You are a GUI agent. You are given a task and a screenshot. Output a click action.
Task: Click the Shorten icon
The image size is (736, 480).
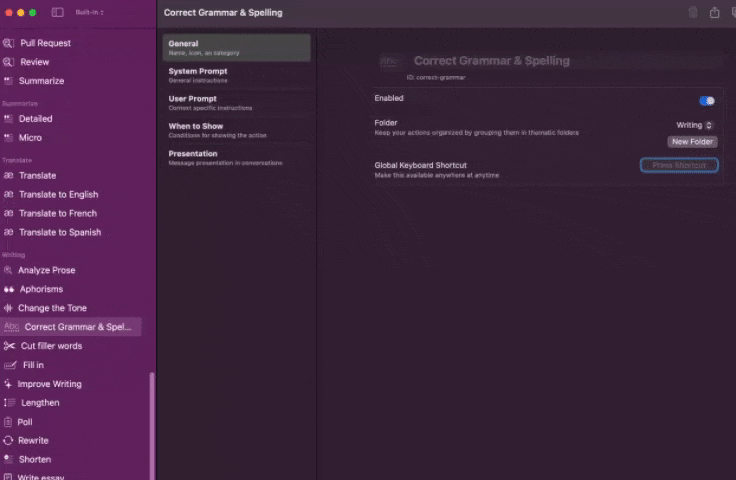click(x=8, y=459)
